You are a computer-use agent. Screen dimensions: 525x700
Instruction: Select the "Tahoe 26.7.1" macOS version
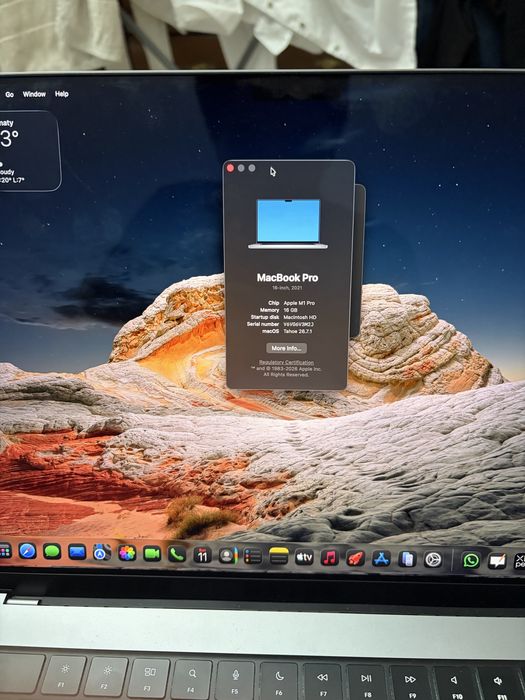tap(298, 331)
